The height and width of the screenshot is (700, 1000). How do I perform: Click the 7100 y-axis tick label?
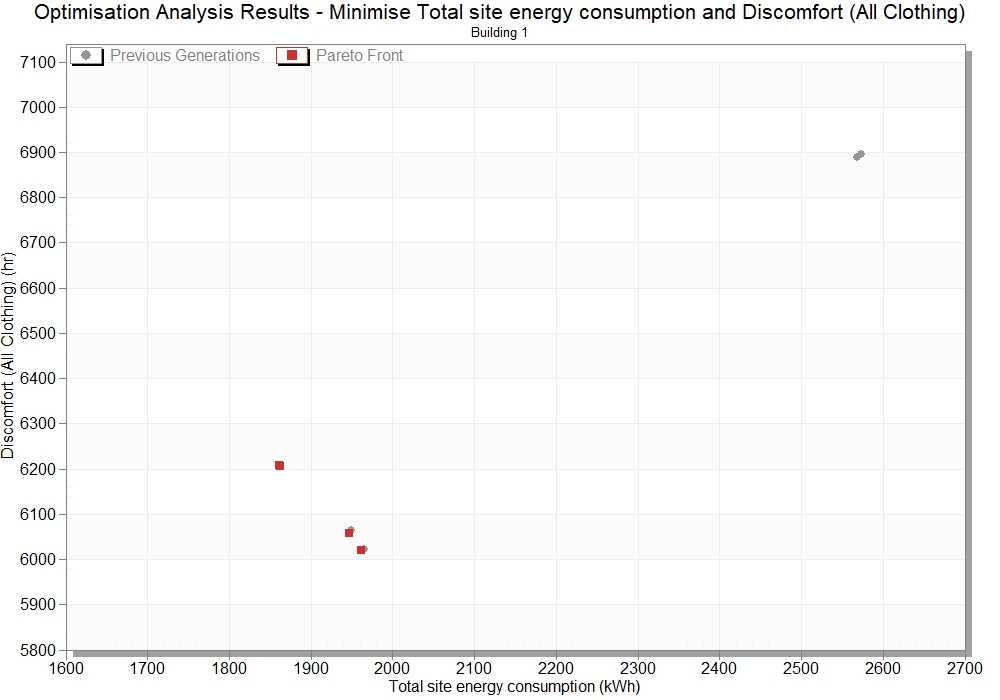tap(38, 62)
